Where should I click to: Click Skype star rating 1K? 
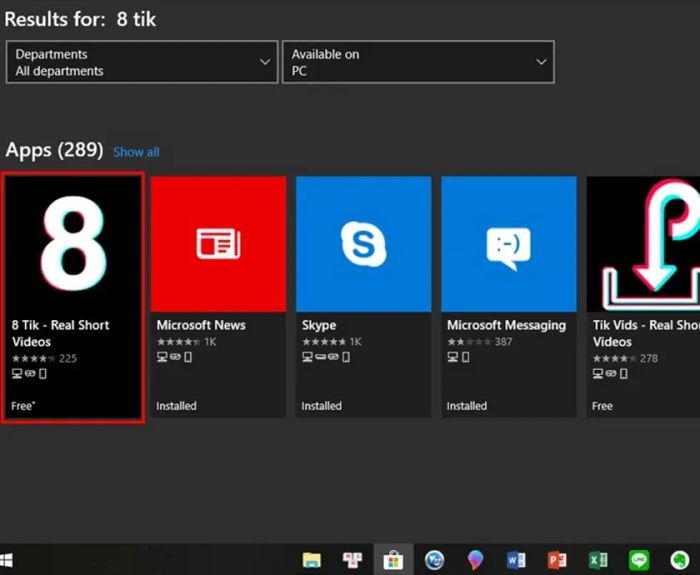[332, 342]
